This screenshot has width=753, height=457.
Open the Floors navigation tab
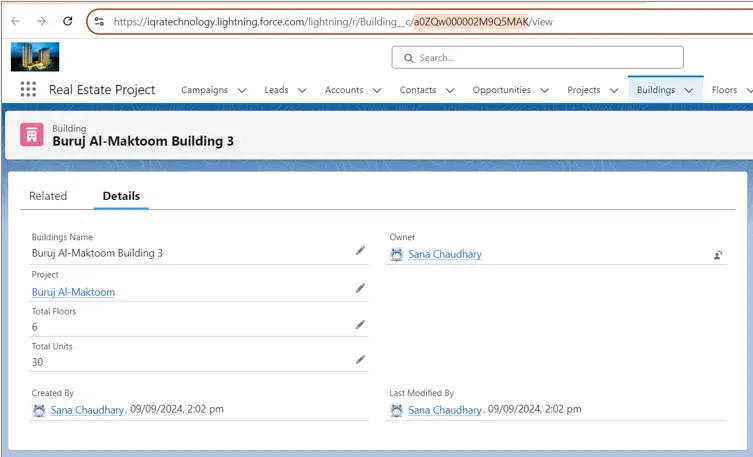[724, 90]
